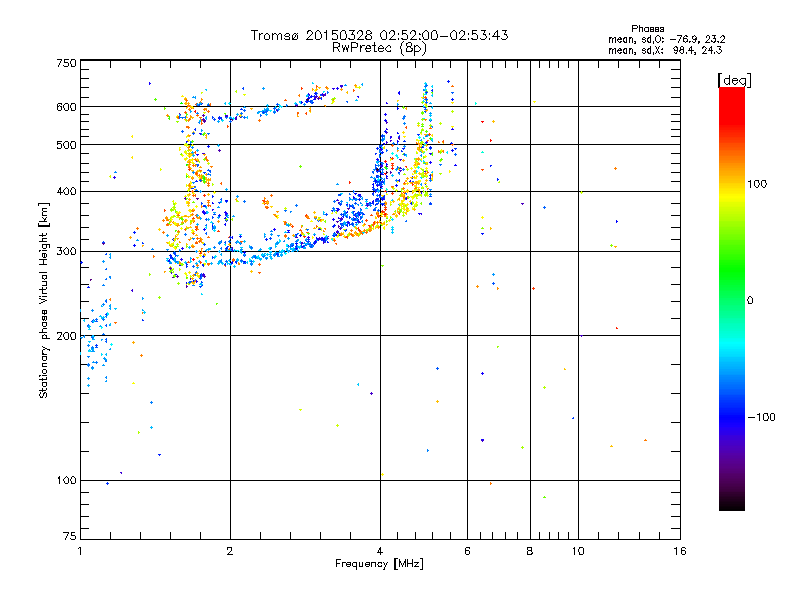Image resolution: width=800 pixels, height=600 pixels.
Task: Click the 300 tick on the height axis
Action: coord(66,251)
